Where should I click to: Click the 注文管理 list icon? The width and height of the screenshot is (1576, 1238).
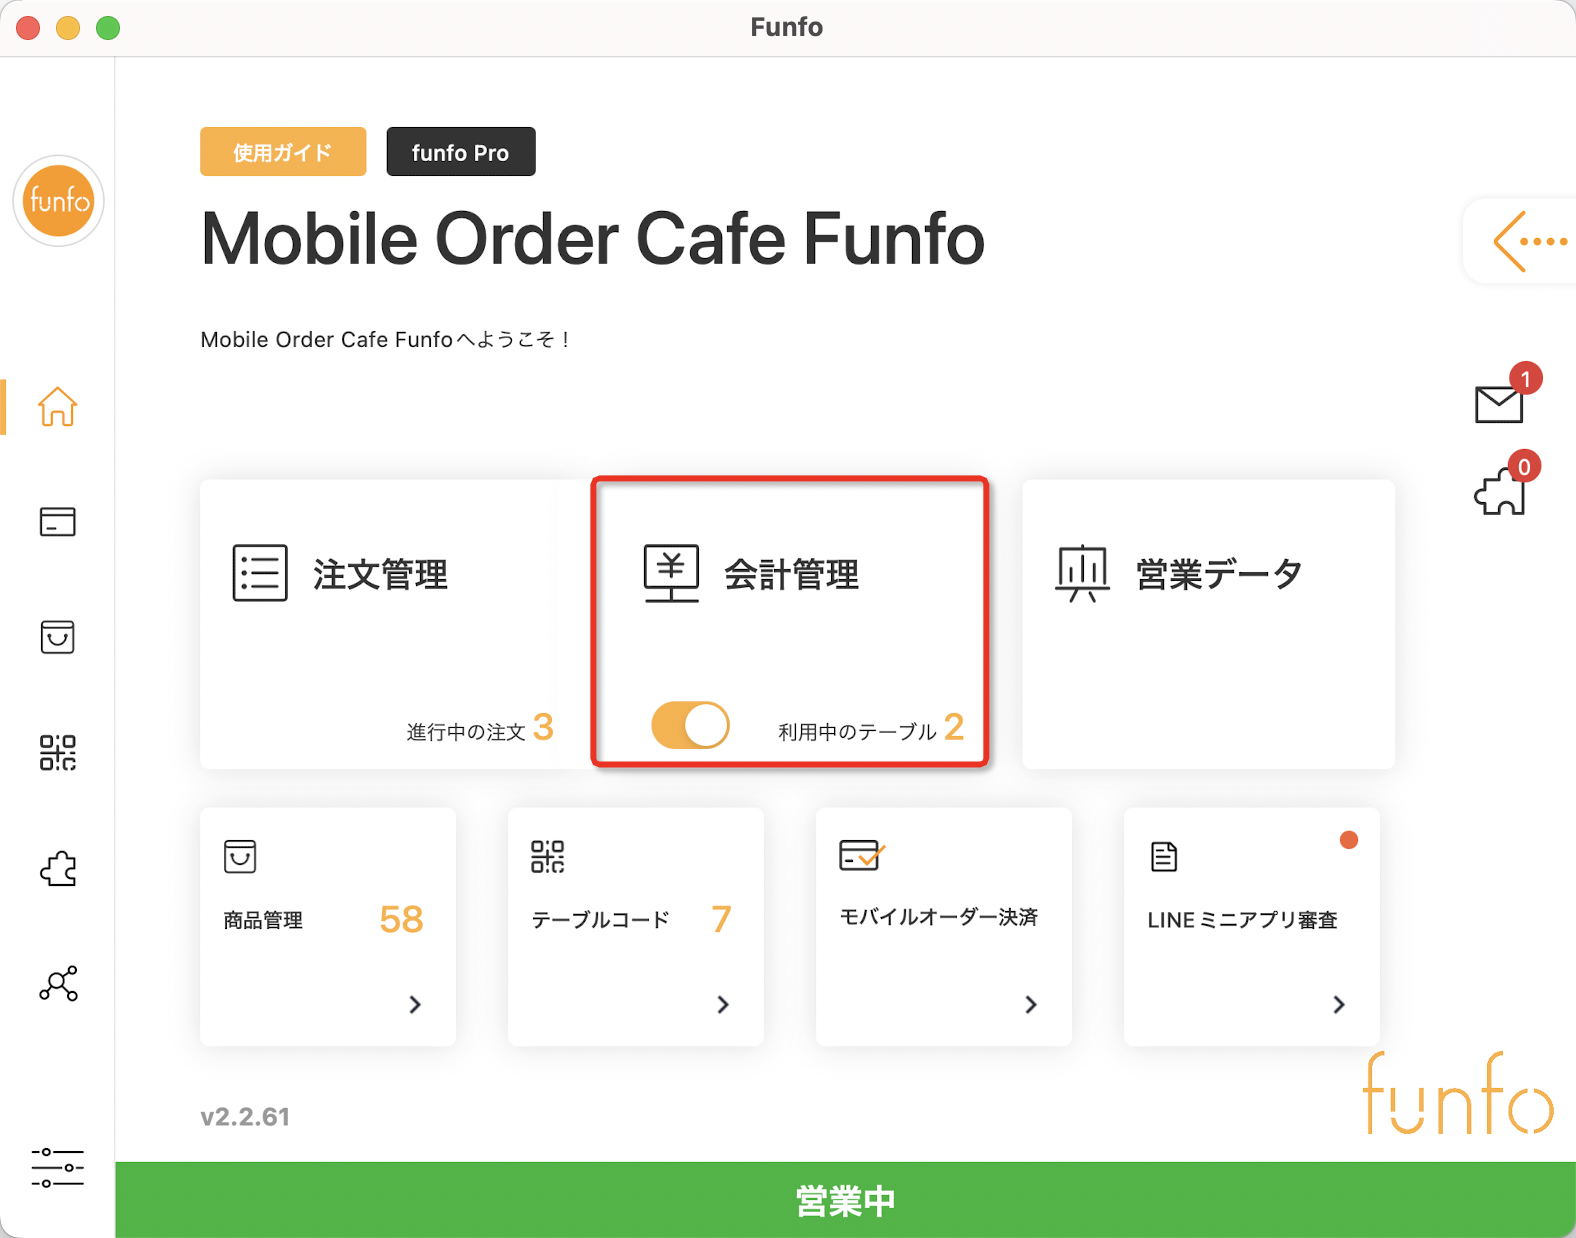click(x=260, y=573)
